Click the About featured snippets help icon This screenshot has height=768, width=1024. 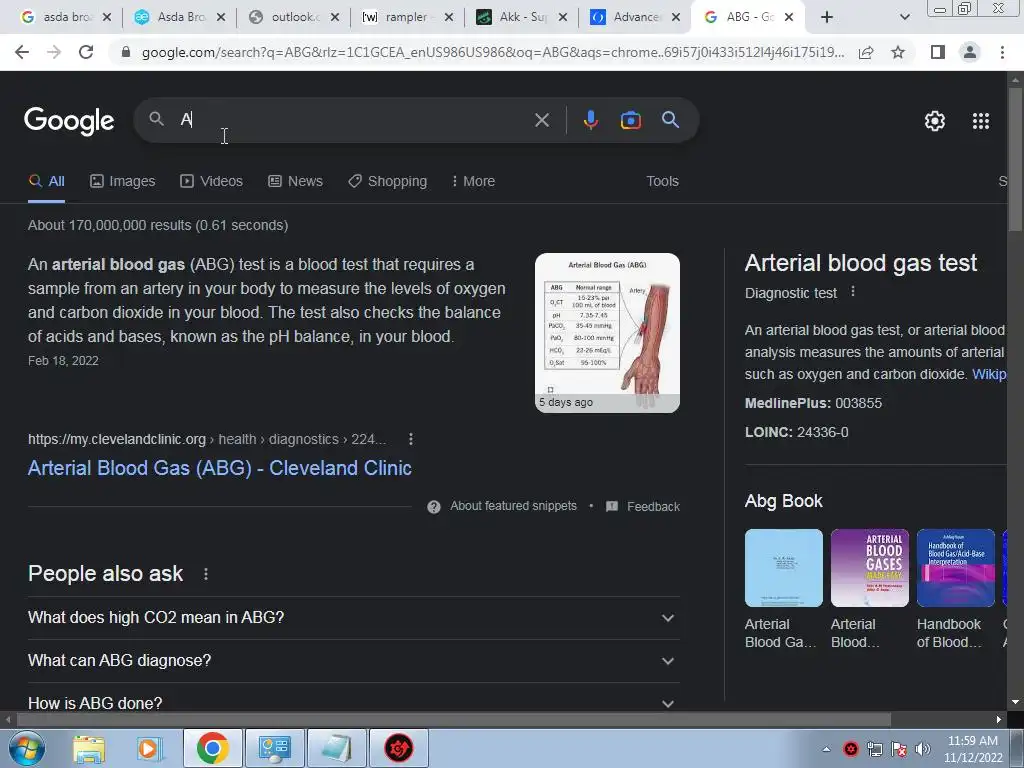coord(434,507)
